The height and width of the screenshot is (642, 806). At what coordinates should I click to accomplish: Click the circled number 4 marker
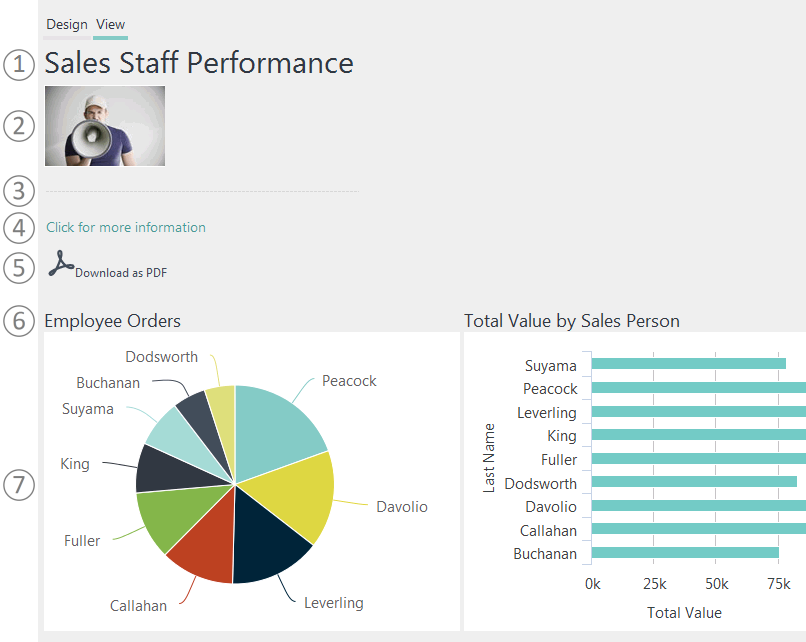[x=19, y=228]
